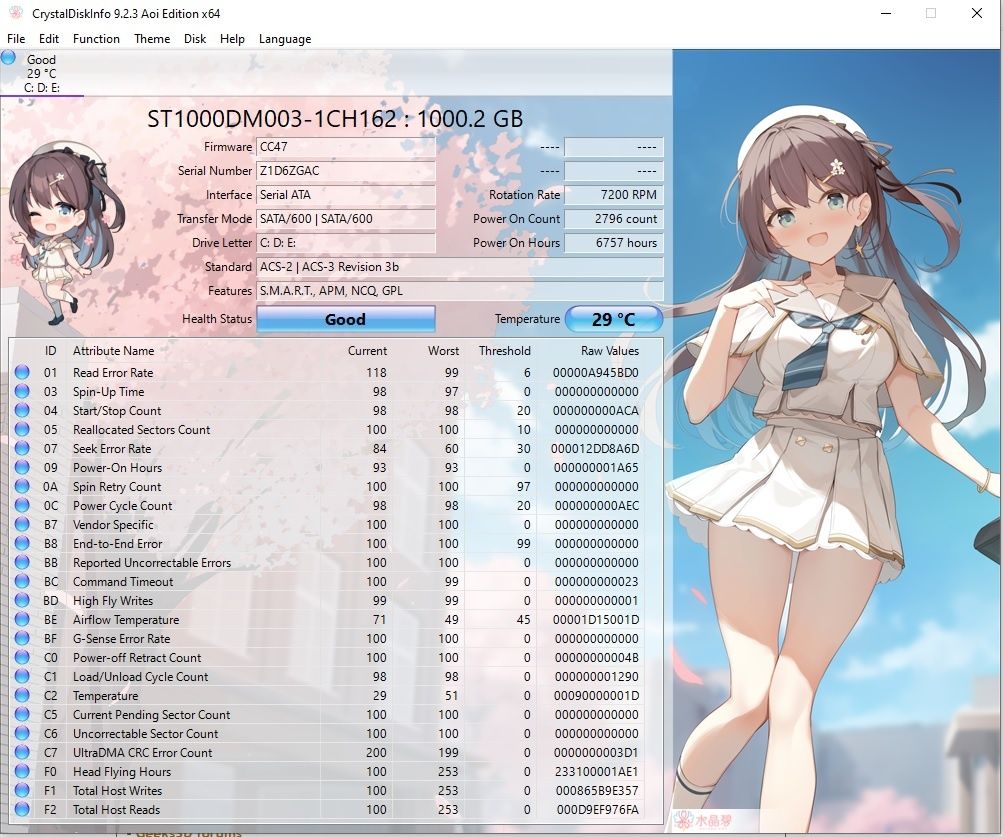Click the Threshold column header

point(505,351)
